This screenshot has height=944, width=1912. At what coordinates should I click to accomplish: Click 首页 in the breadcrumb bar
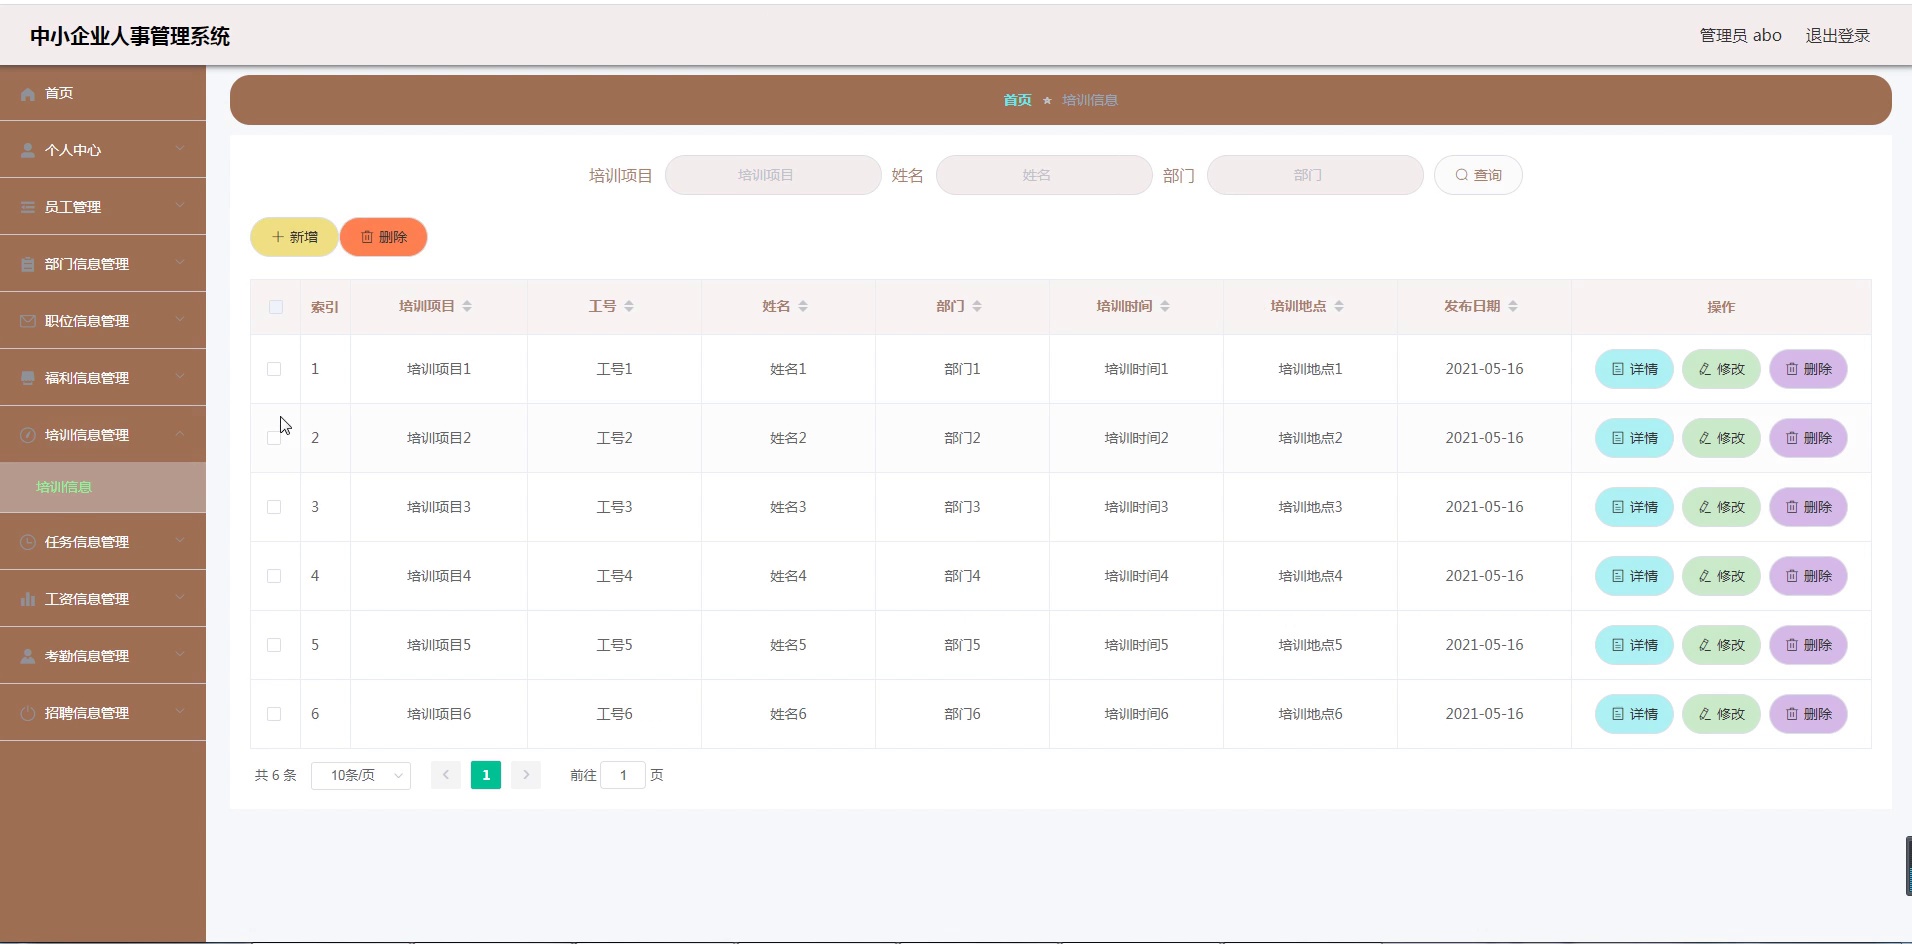click(x=1017, y=100)
